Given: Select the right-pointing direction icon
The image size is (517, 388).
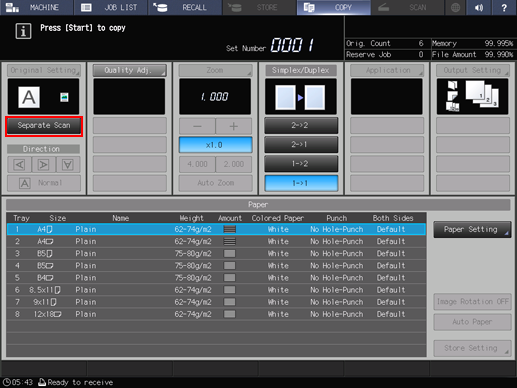Looking at the screenshot, I should point(43,165).
